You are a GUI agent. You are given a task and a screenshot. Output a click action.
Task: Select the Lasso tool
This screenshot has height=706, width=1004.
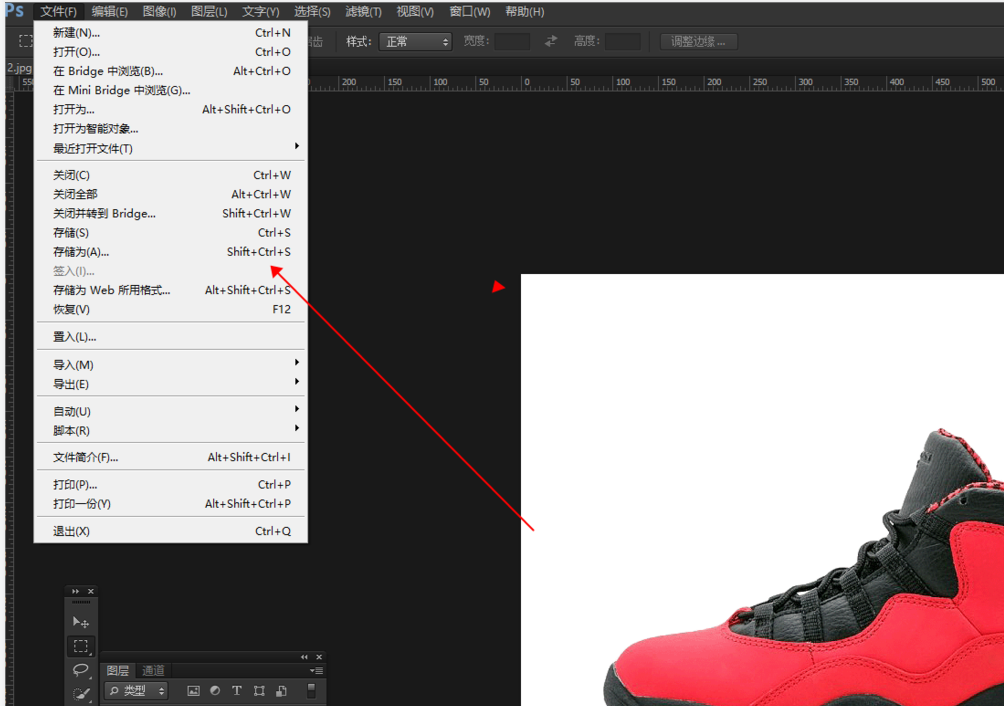tap(81, 670)
